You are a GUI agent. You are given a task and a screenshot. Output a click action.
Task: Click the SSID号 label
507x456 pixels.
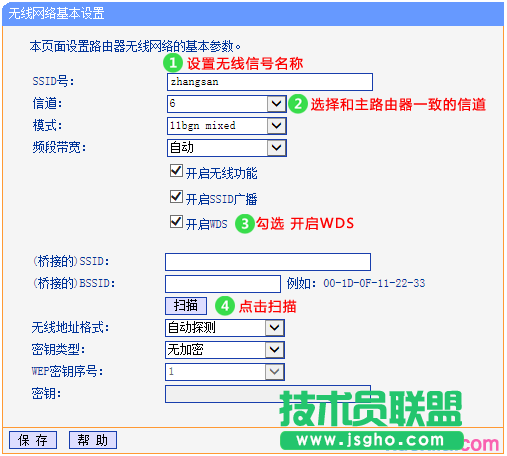pyautogui.click(x=53, y=82)
